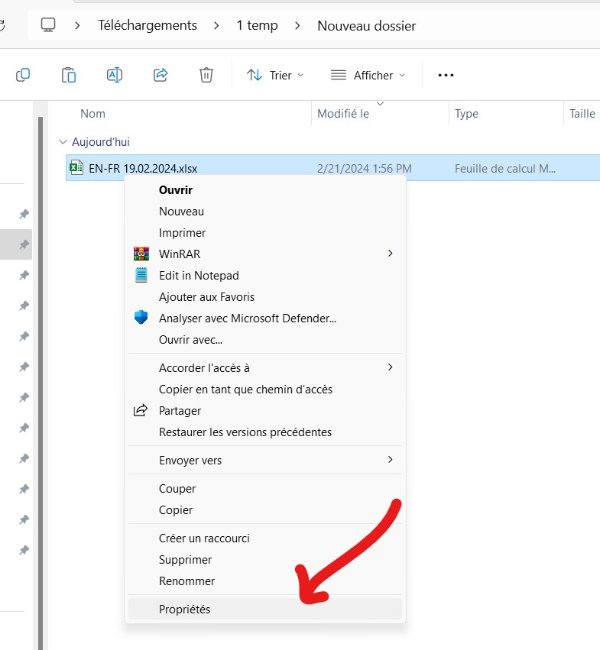
Task: Click the Paste clipboard icon in toolbar
Action: click(x=69, y=75)
